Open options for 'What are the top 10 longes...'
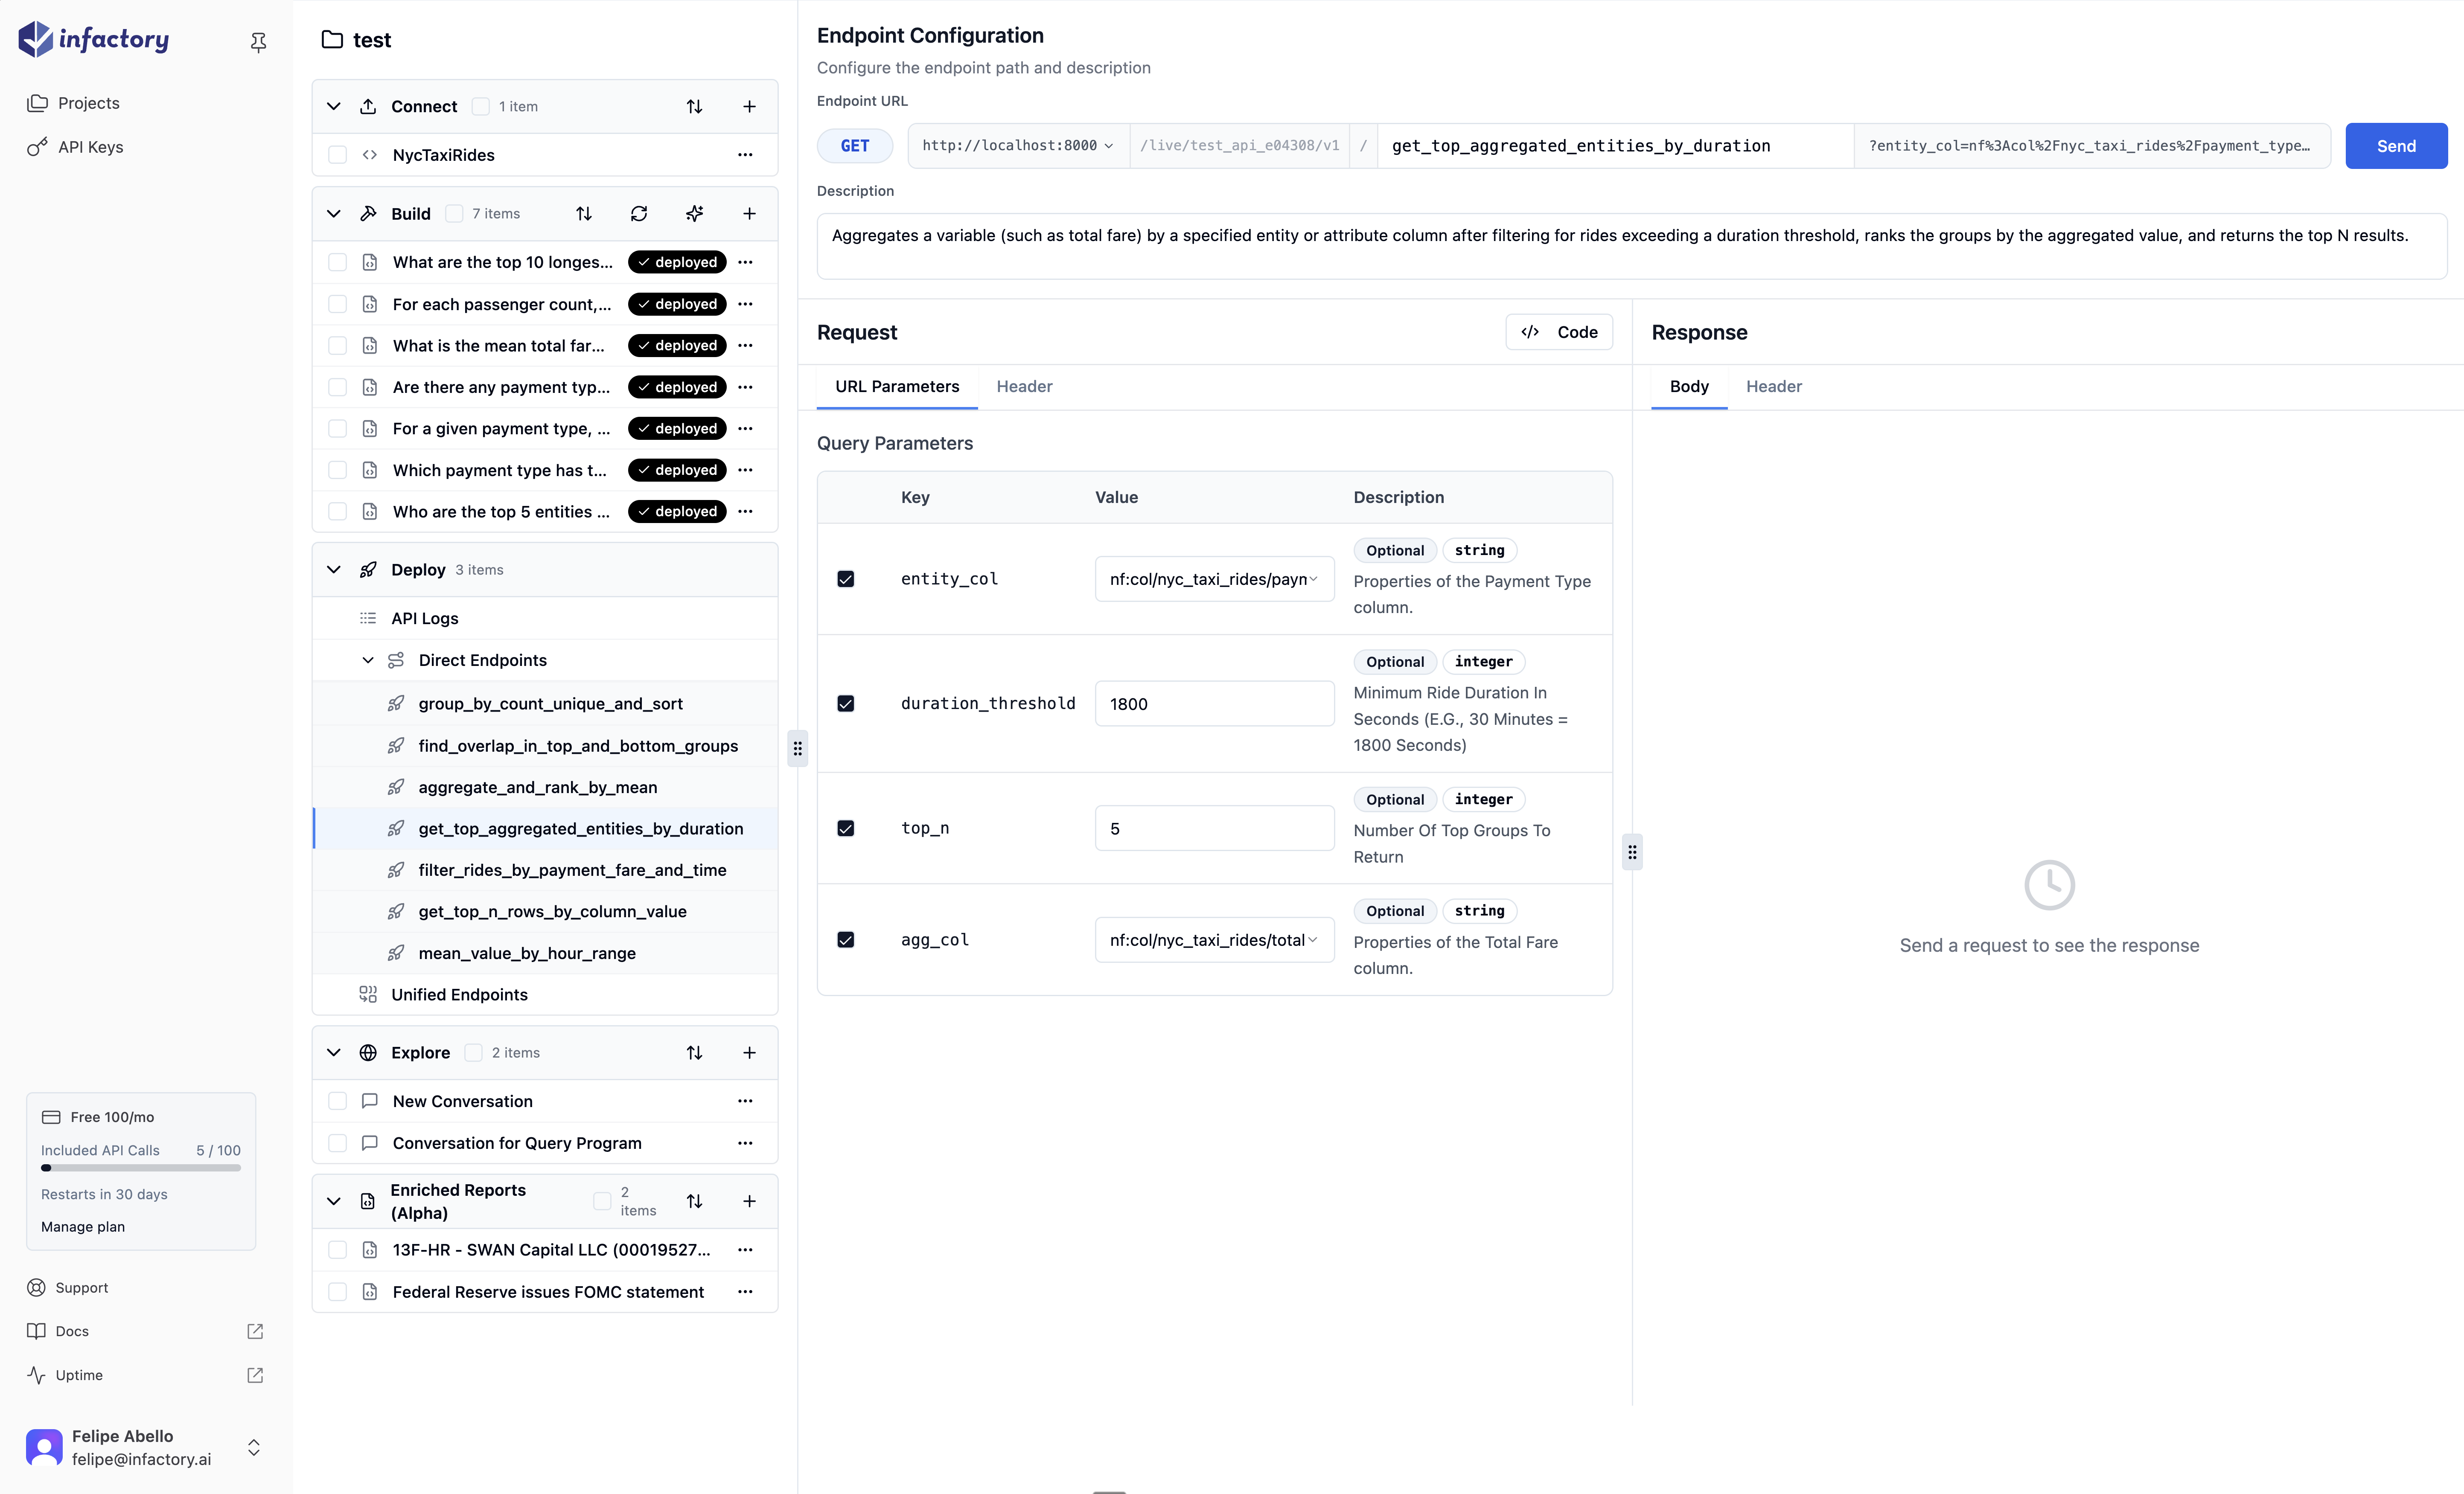Image resolution: width=2464 pixels, height=1494 pixels. coord(745,262)
